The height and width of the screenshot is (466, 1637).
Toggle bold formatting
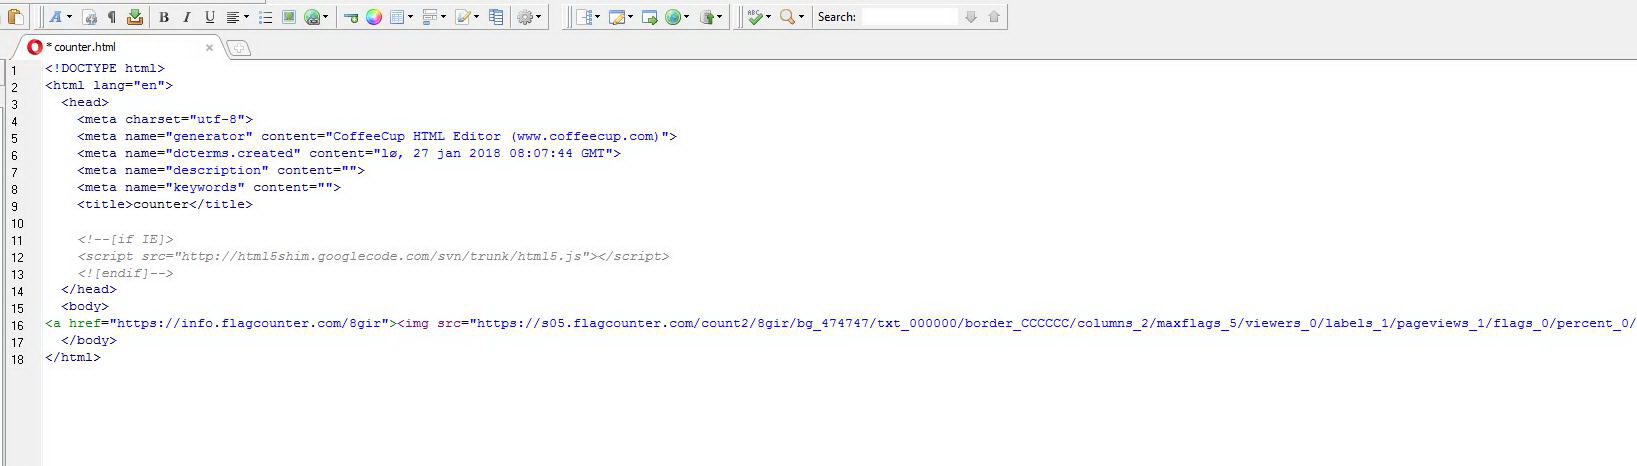(x=164, y=17)
